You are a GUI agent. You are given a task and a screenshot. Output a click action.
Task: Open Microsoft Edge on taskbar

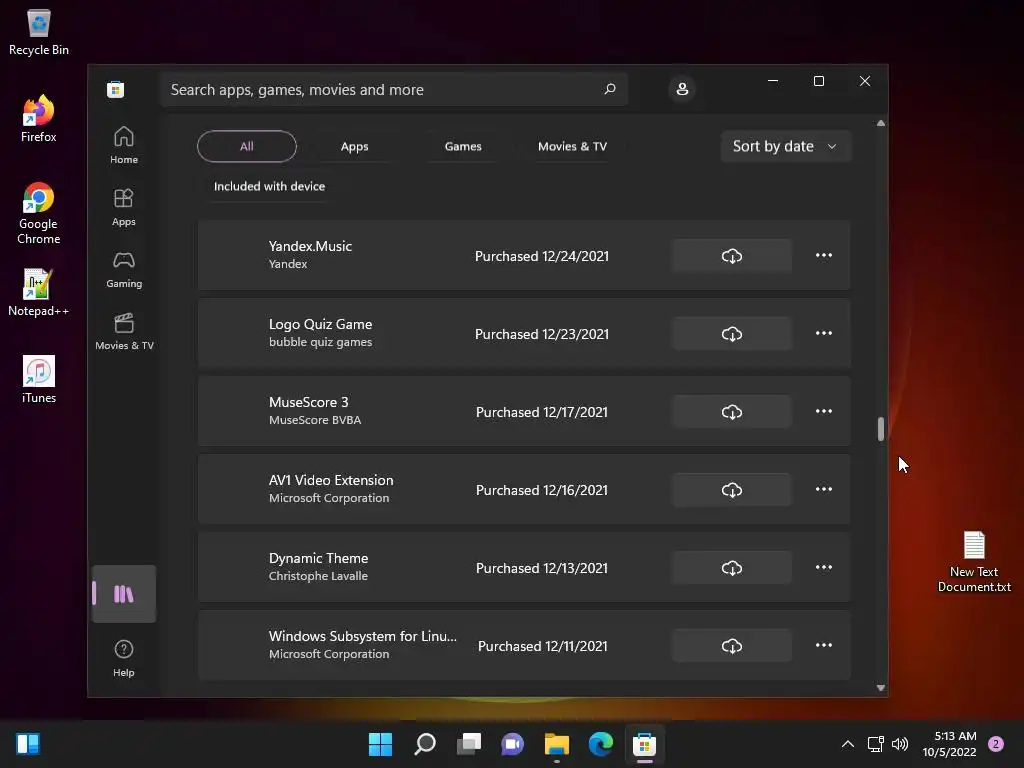[601, 744]
